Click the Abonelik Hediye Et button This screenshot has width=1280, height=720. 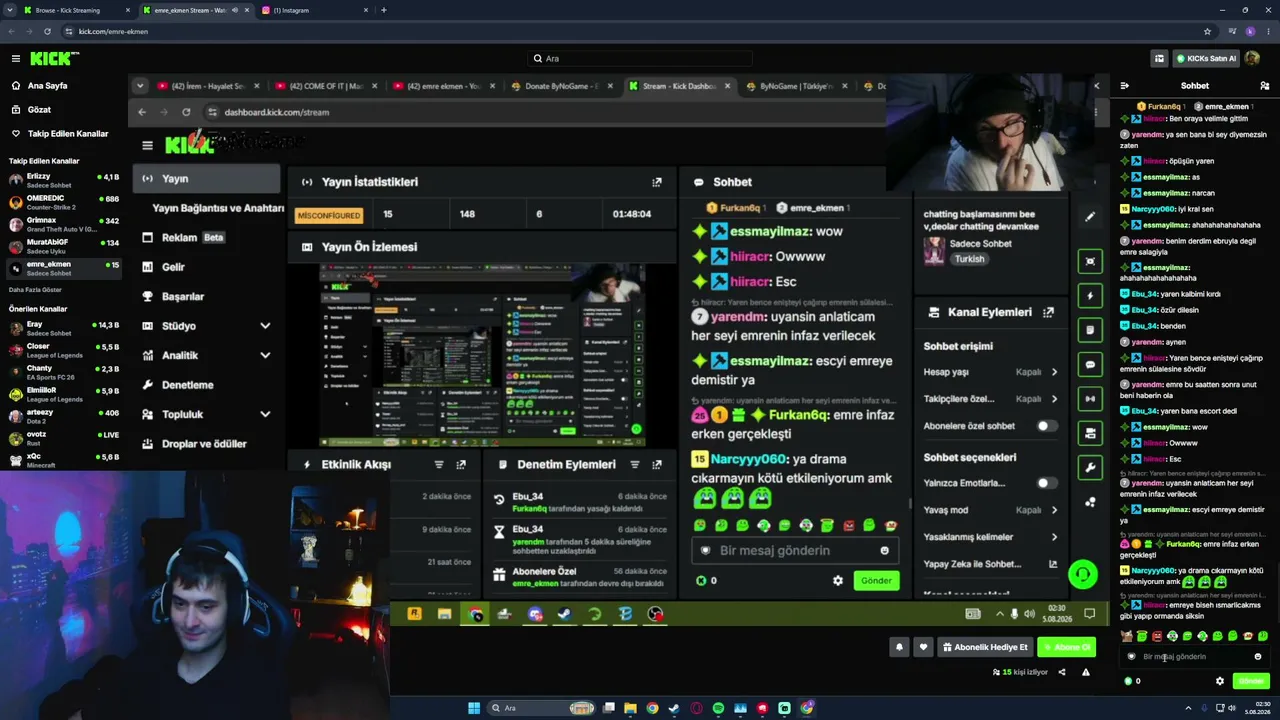985,647
